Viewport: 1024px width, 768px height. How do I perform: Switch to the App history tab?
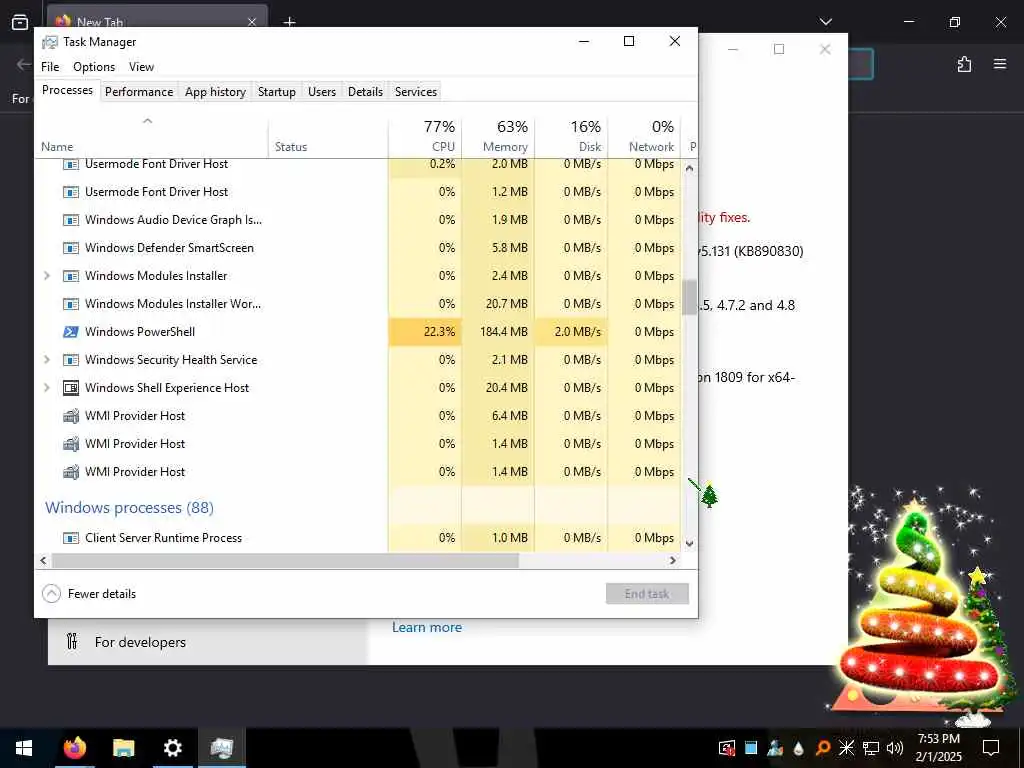pos(216,92)
